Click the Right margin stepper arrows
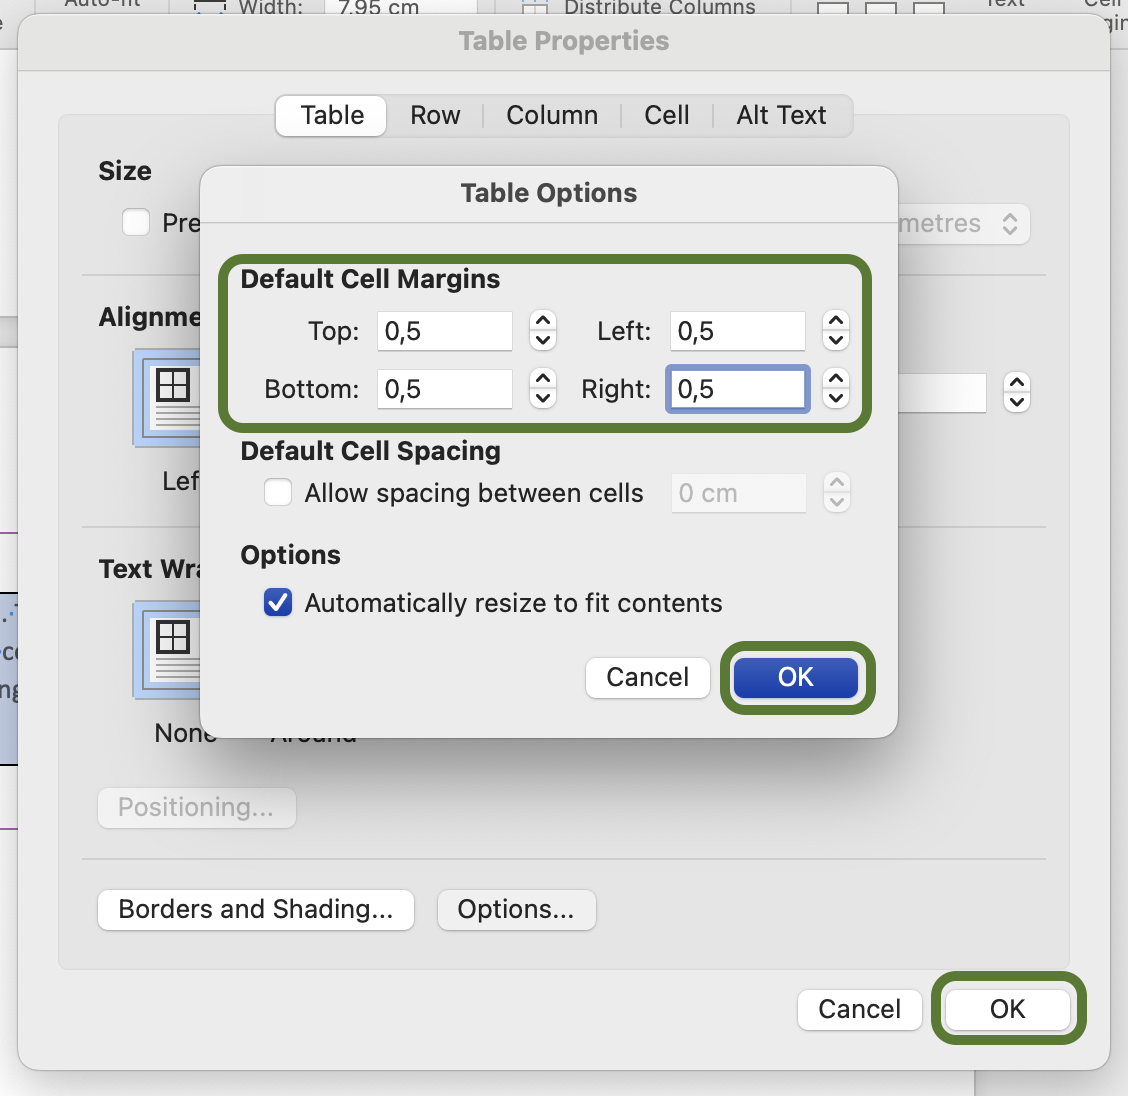This screenshot has width=1128, height=1096. pyautogui.click(x=836, y=389)
